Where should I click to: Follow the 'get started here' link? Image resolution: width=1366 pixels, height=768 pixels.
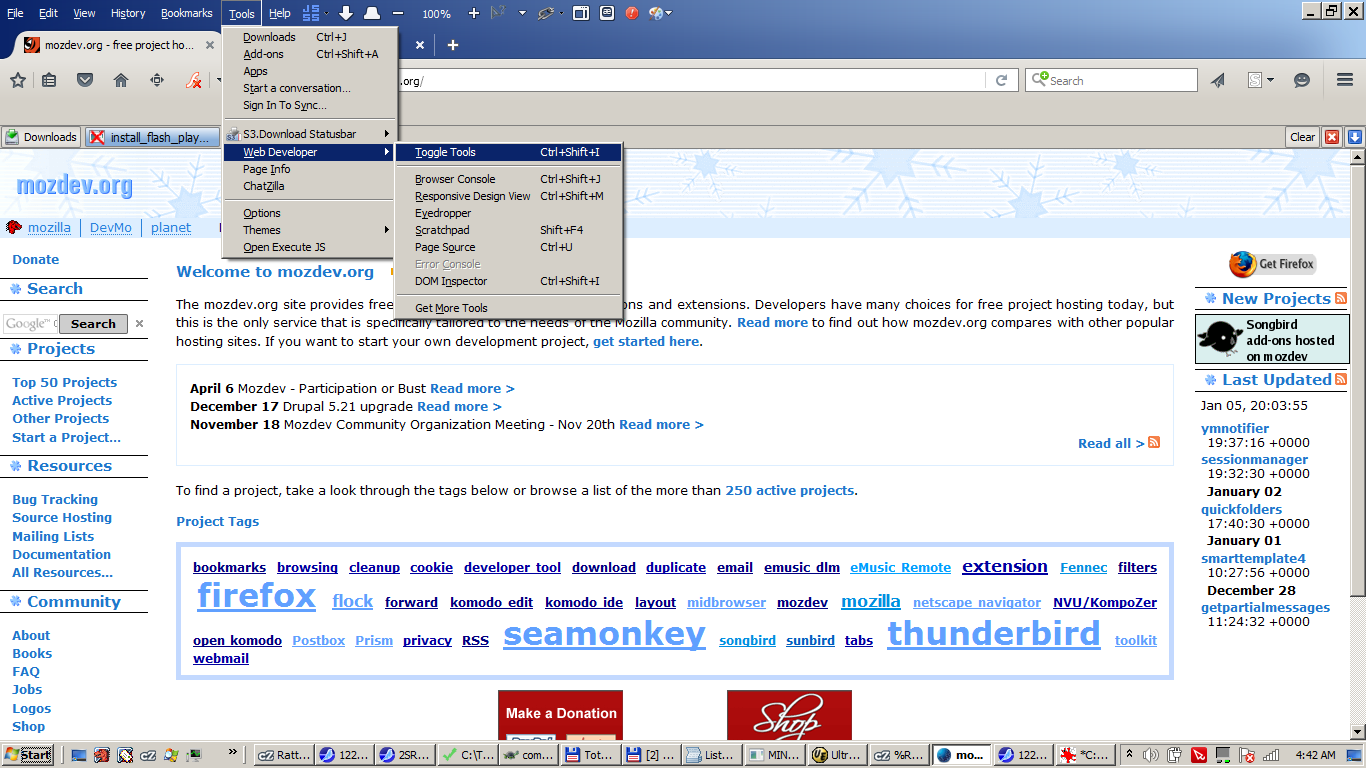pos(646,341)
